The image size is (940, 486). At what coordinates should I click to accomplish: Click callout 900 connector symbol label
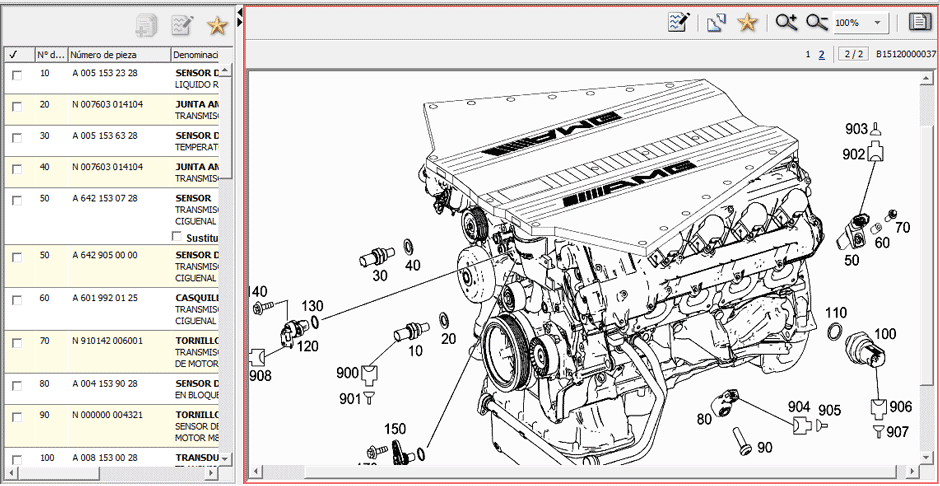[x=348, y=373]
